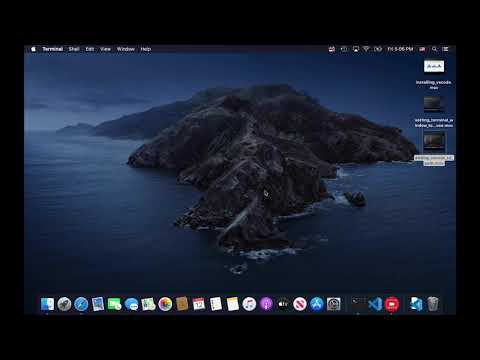Open the Shell menu
The width and height of the screenshot is (480, 360).
74,49
